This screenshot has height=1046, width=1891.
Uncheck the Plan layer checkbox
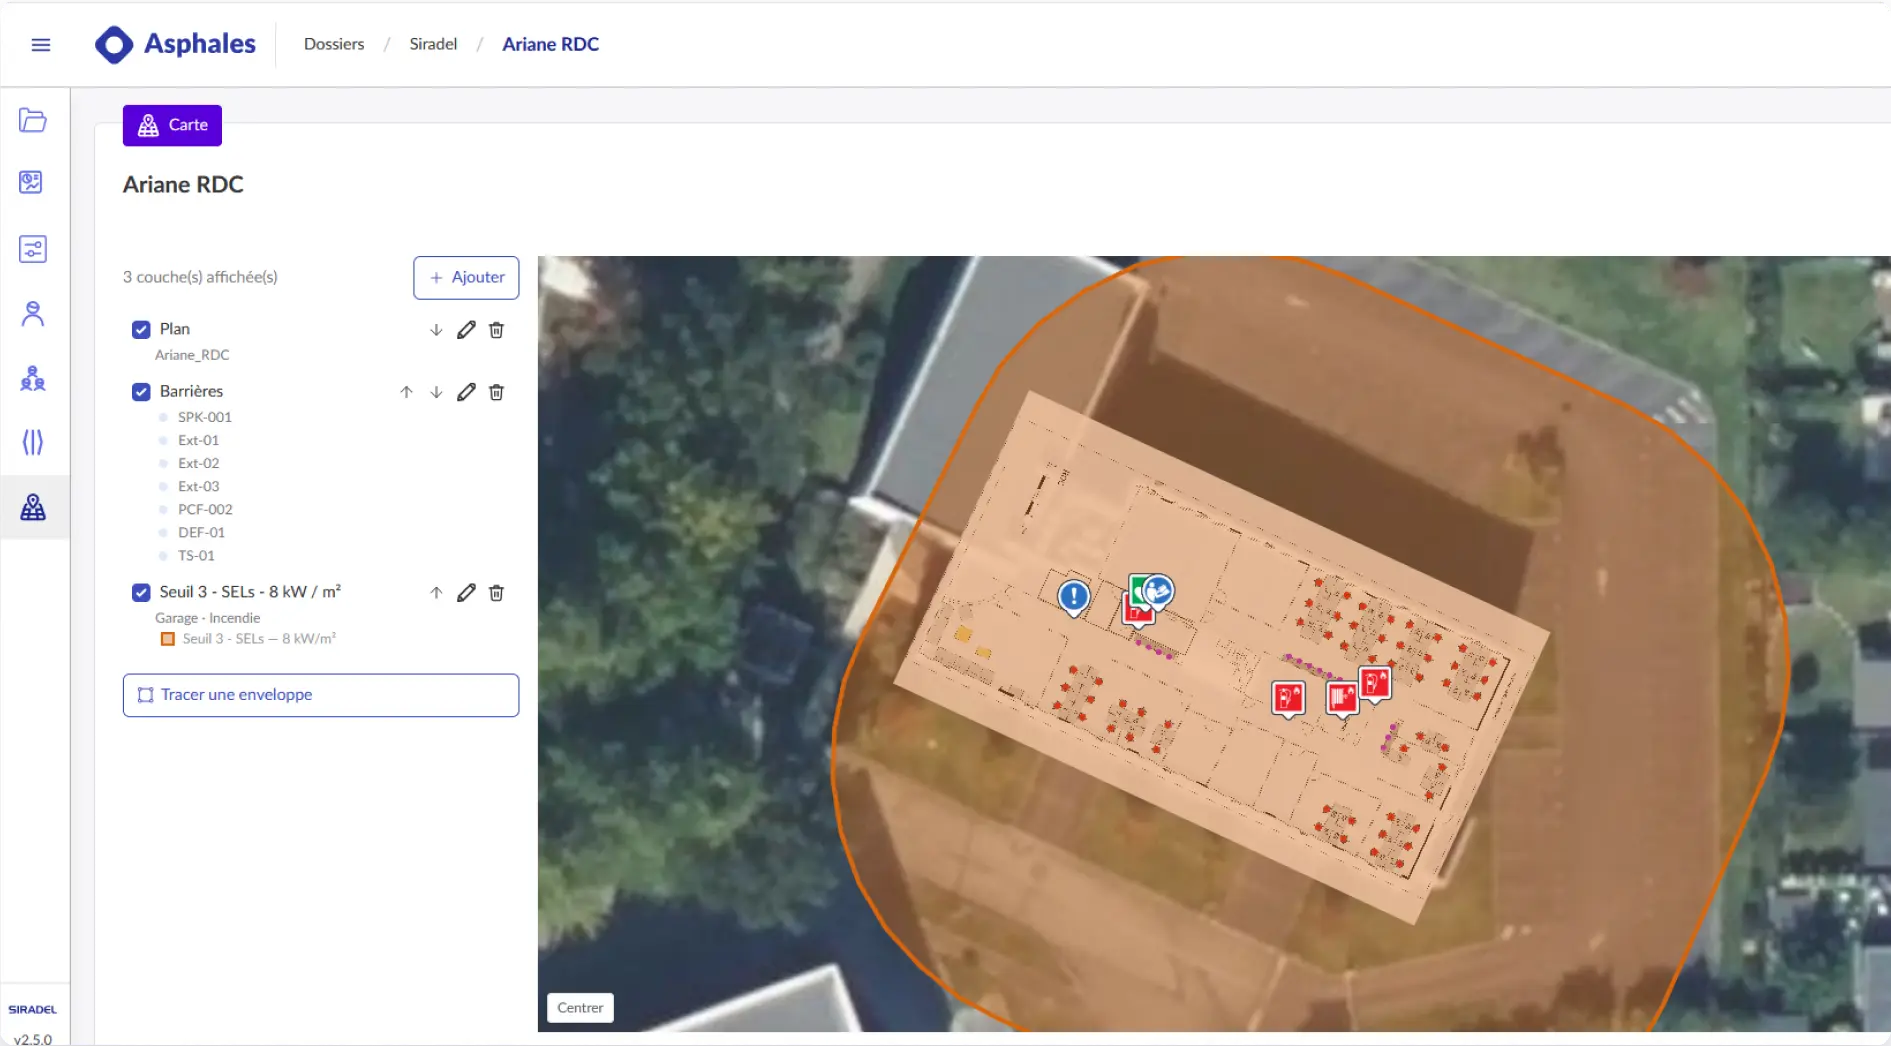pos(141,330)
